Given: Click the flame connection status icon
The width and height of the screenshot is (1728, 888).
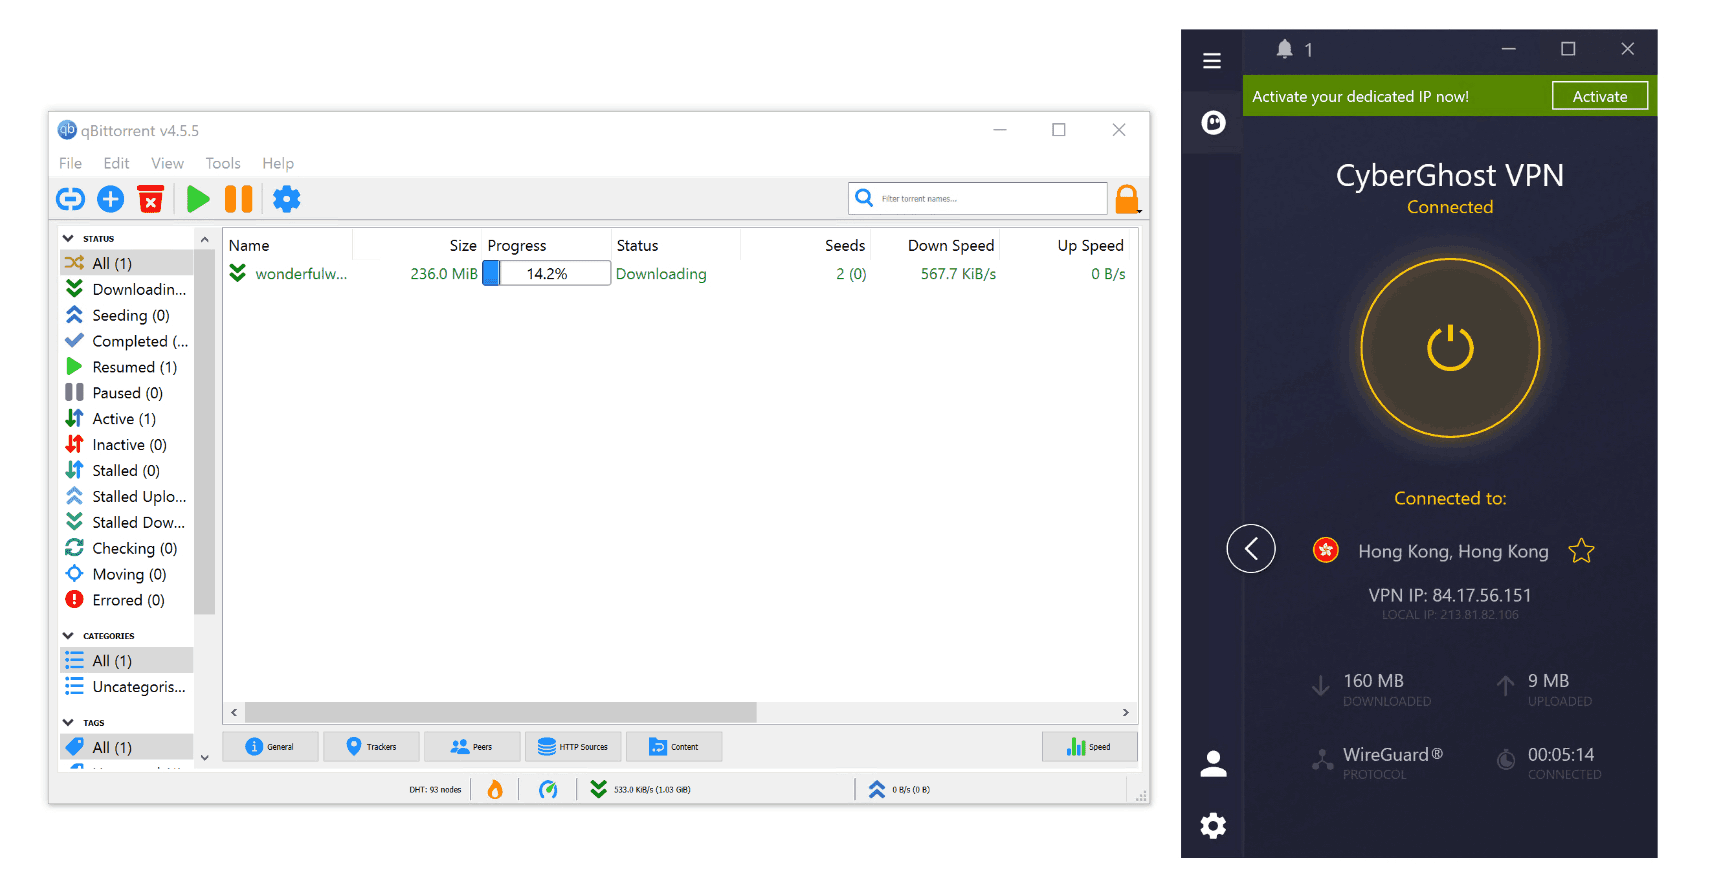Looking at the screenshot, I should pos(495,790).
